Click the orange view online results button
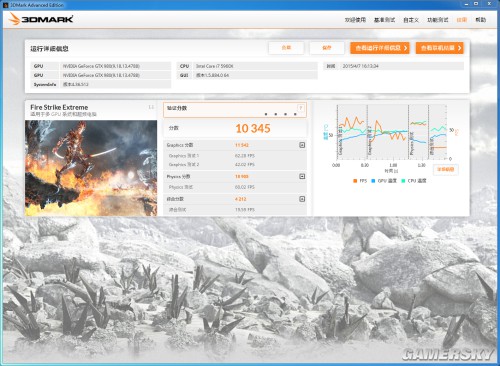The height and width of the screenshot is (366, 500). (440, 48)
